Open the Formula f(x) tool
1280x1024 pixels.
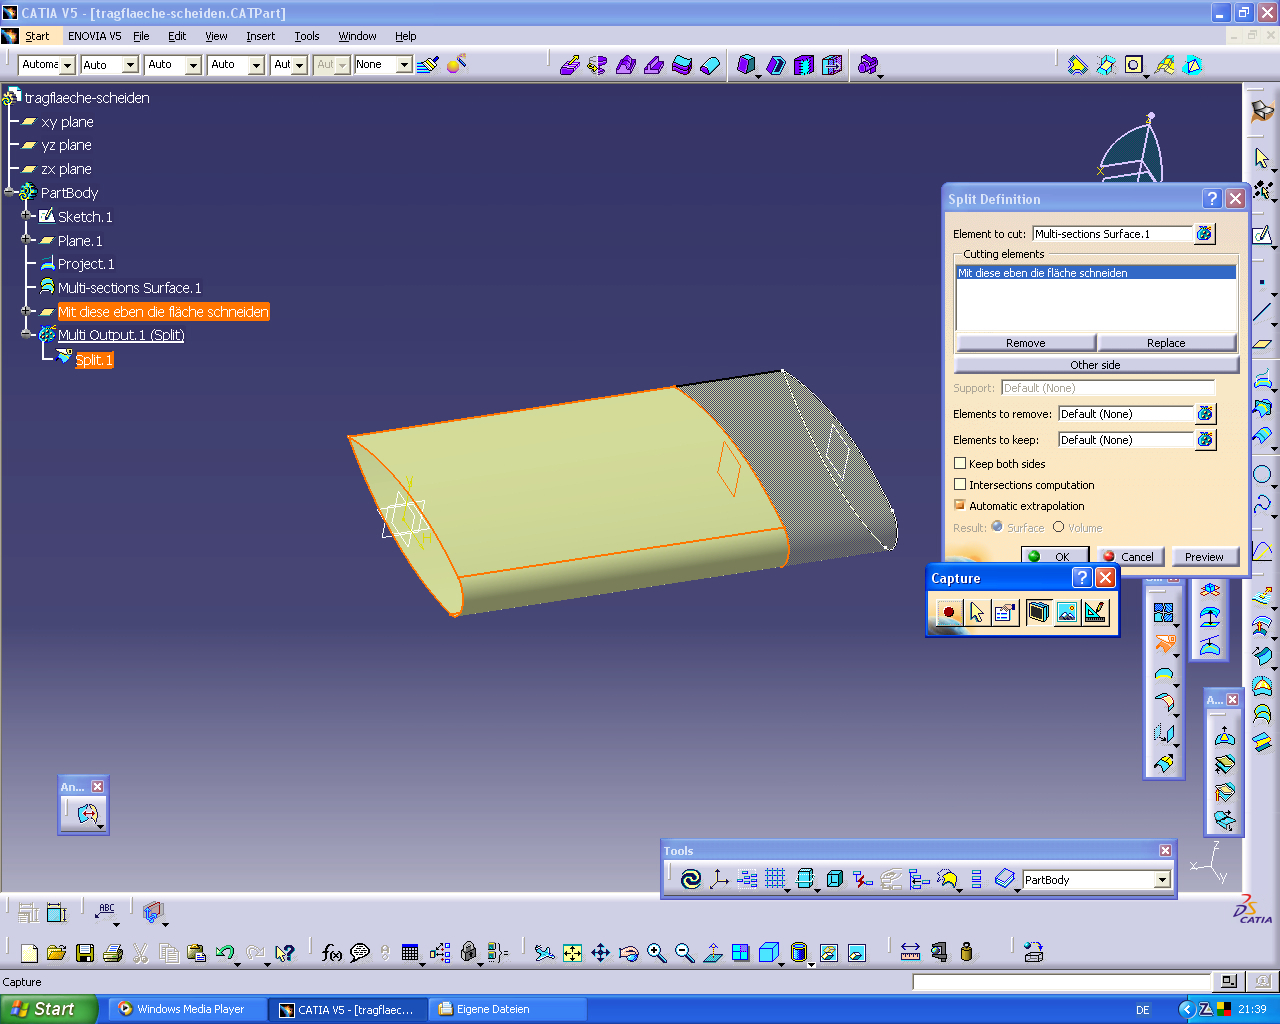(x=332, y=953)
